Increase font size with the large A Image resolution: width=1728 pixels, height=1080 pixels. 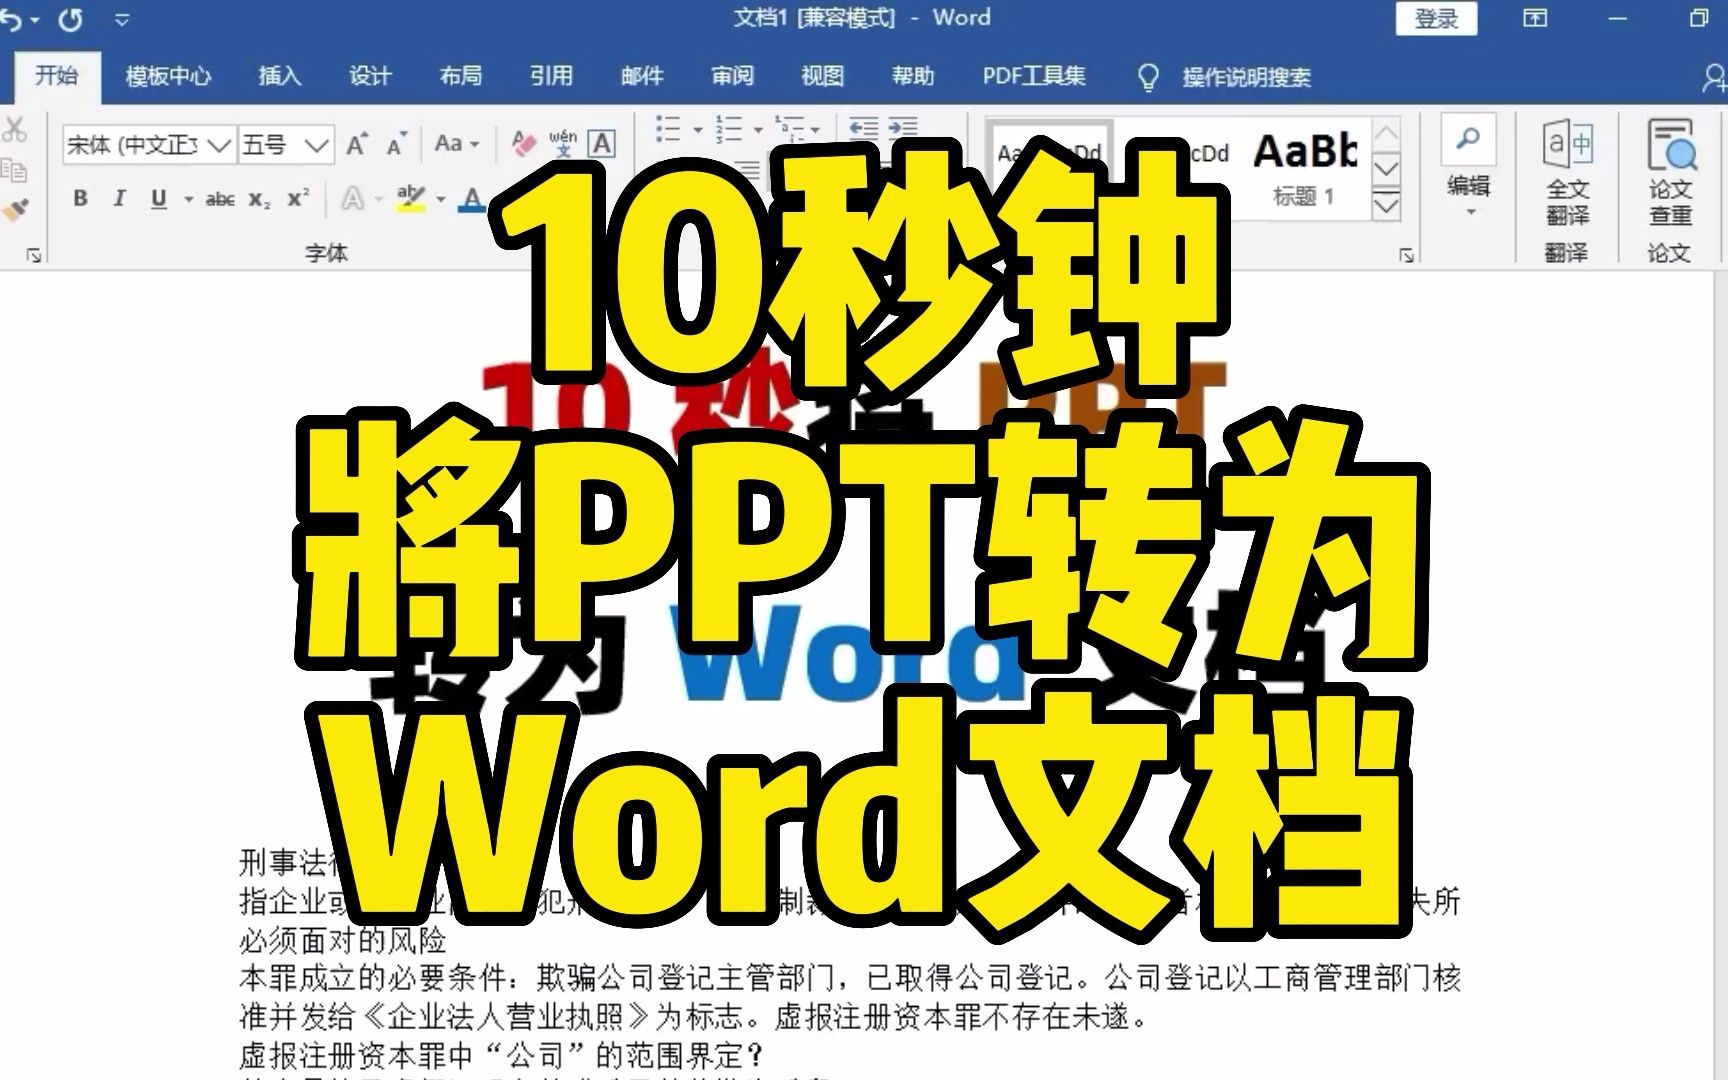(x=357, y=145)
